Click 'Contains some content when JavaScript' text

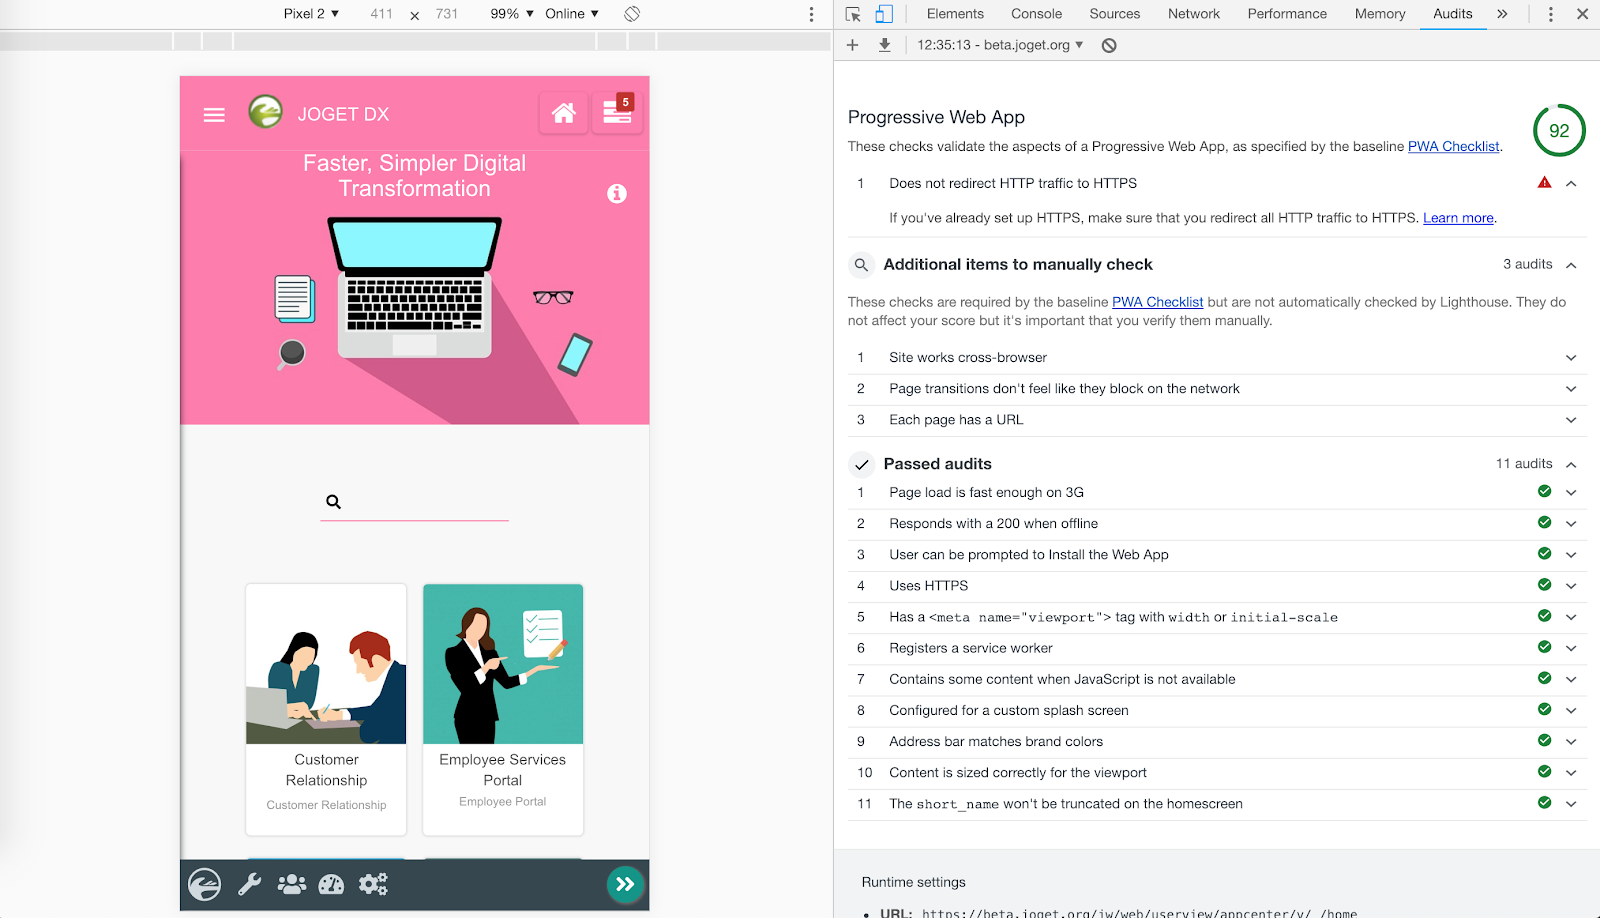(x=1062, y=680)
